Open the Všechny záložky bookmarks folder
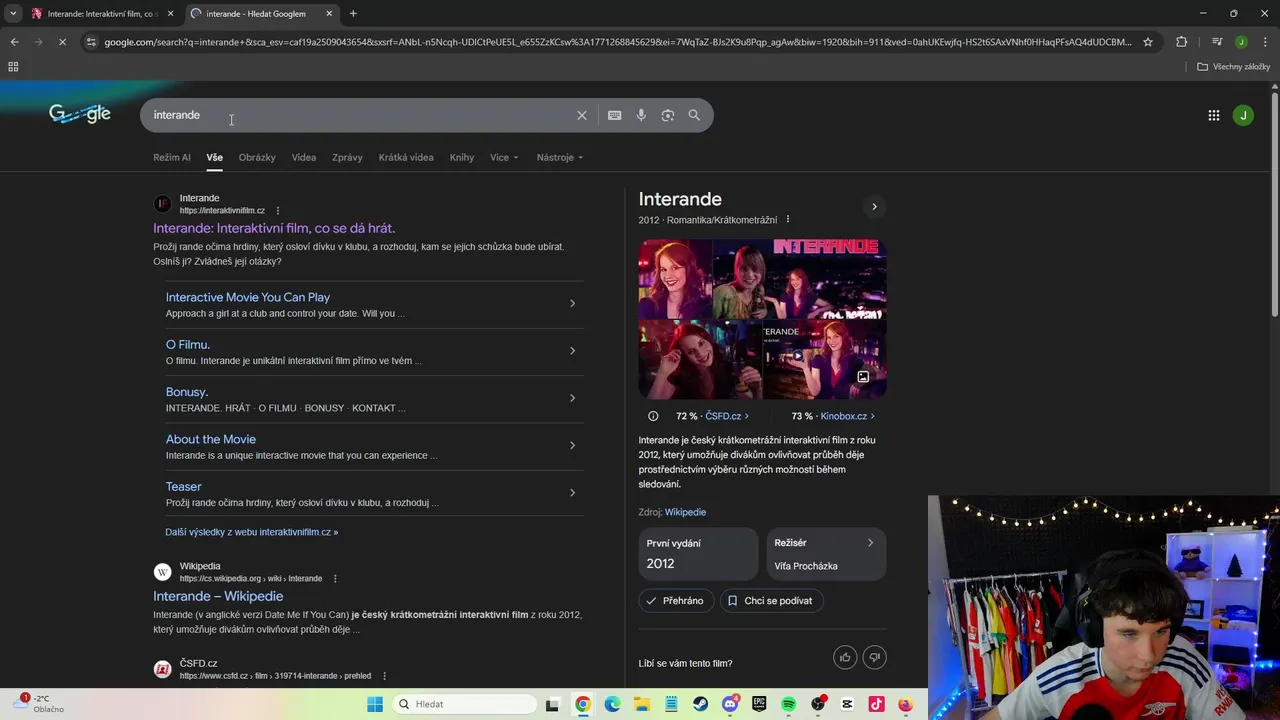1280x720 pixels. coord(1234,67)
